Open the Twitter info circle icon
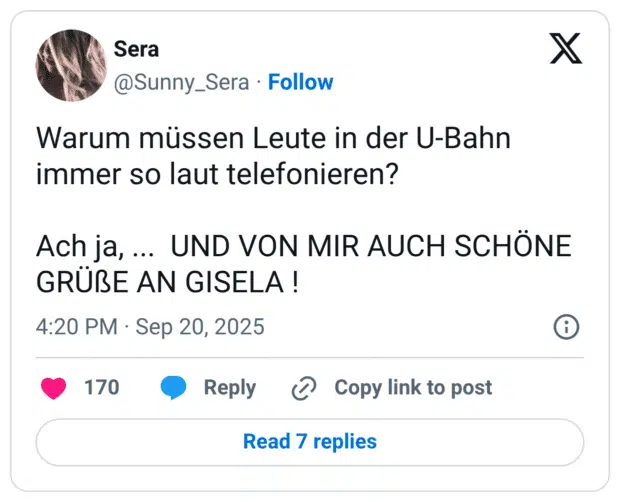Image resolution: width=620 pixels, height=502 pixels. pos(566,327)
